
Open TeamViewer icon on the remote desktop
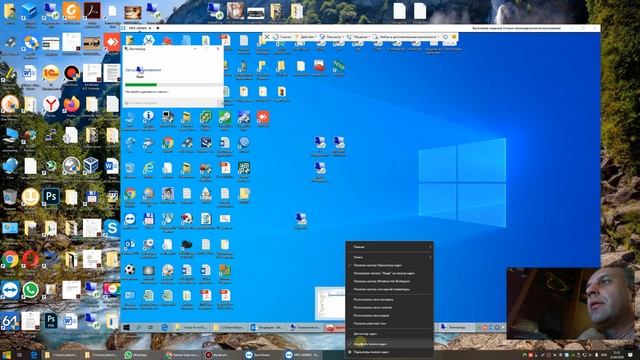[x=130, y=219]
